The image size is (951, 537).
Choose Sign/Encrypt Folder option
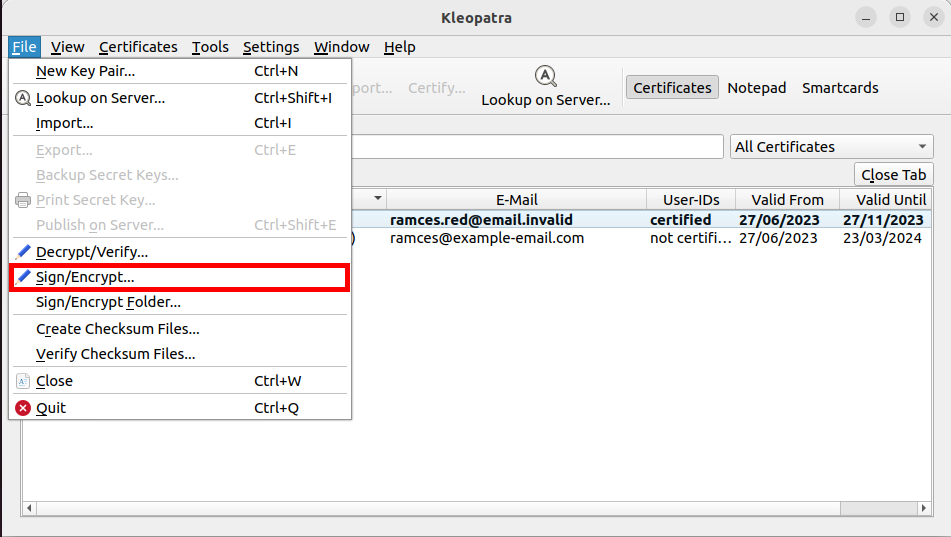(180, 302)
